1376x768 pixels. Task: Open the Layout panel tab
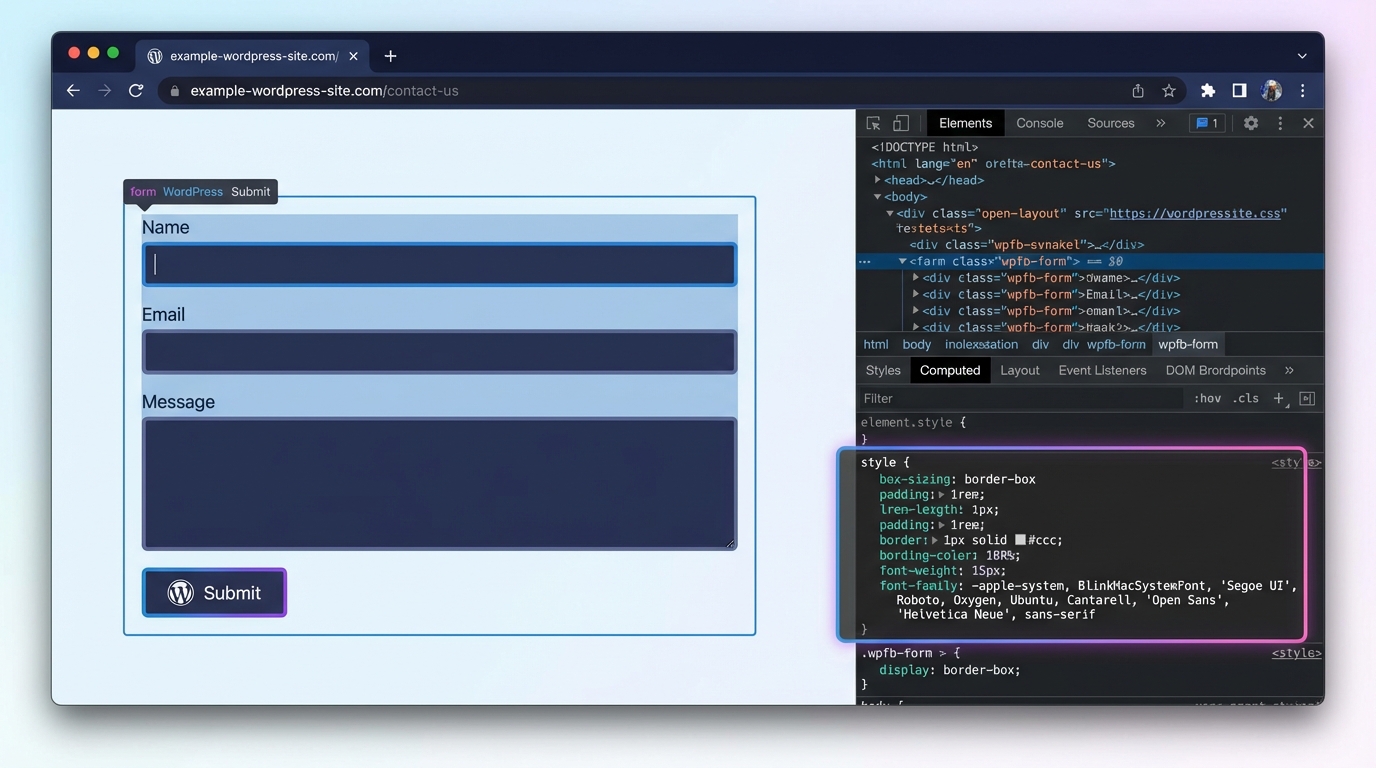point(1020,370)
